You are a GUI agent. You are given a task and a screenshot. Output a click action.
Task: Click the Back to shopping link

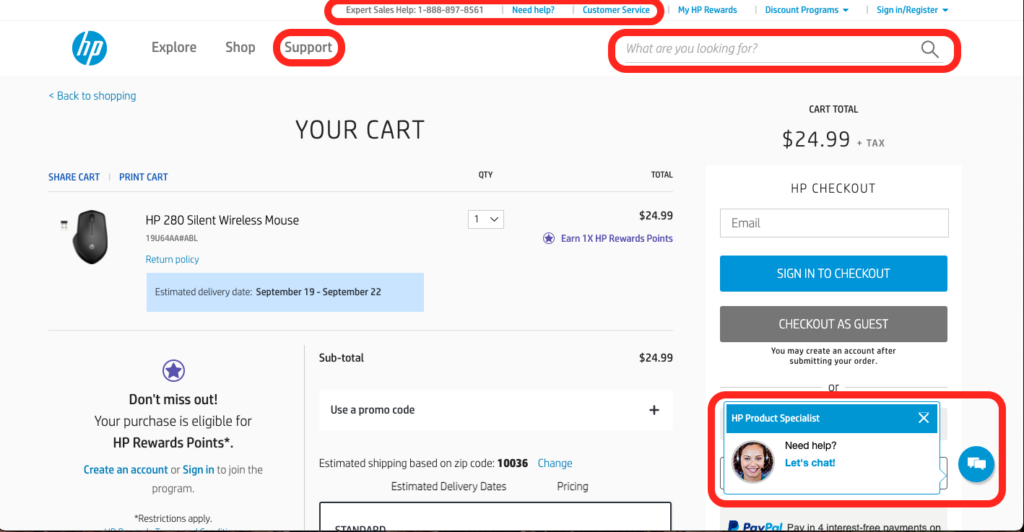click(92, 96)
